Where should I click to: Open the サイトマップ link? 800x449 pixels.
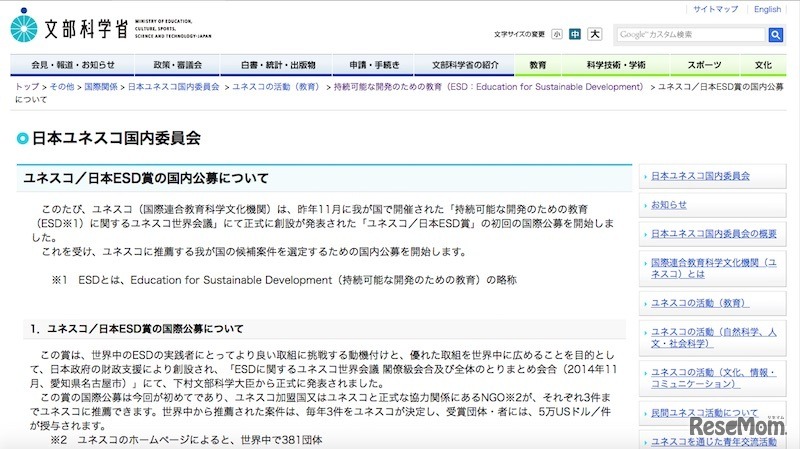coord(715,9)
